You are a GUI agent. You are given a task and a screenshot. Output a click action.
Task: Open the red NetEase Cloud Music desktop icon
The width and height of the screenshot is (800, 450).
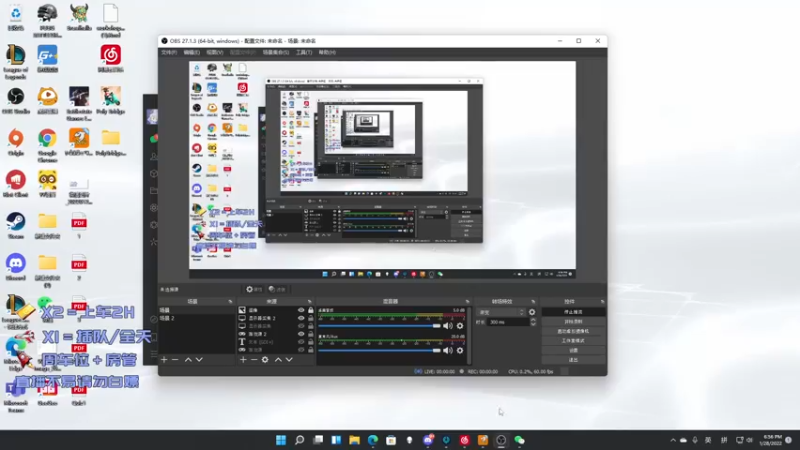(110, 58)
